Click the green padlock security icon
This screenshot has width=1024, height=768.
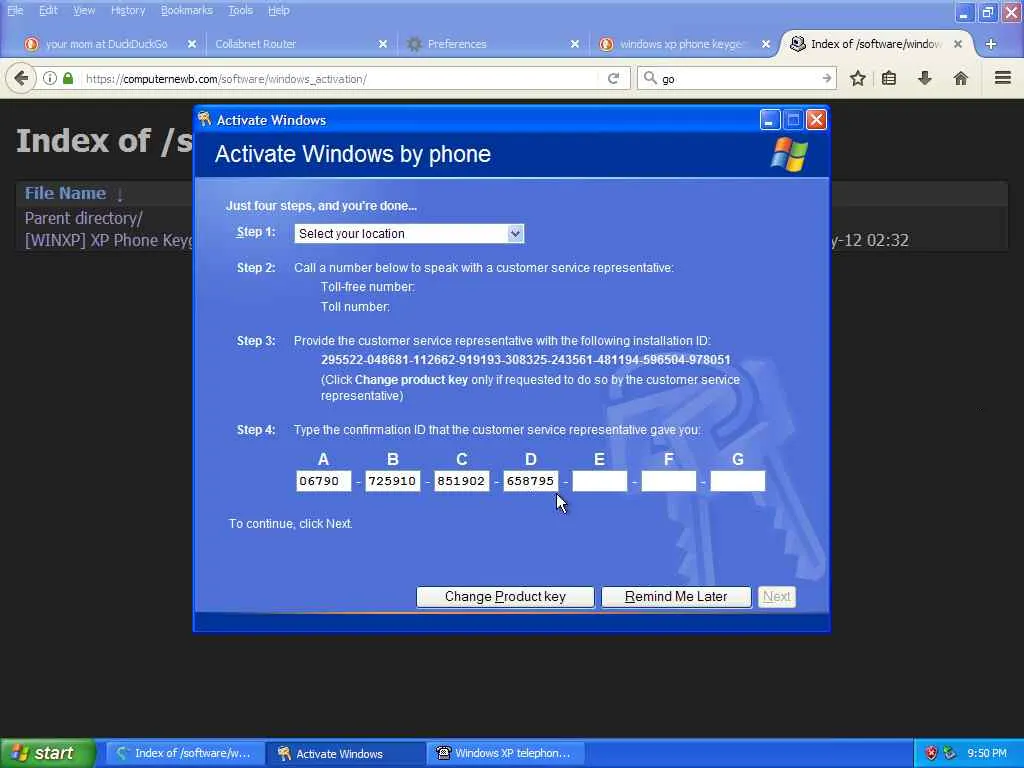pos(68,78)
